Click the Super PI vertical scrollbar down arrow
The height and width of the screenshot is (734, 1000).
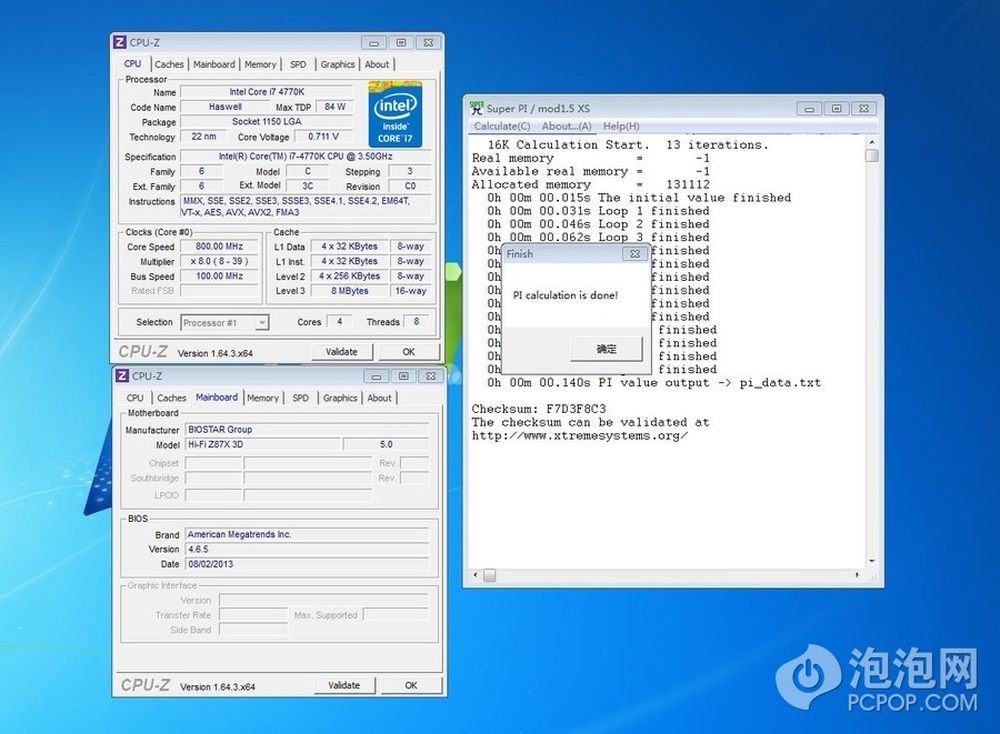click(872, 561)
